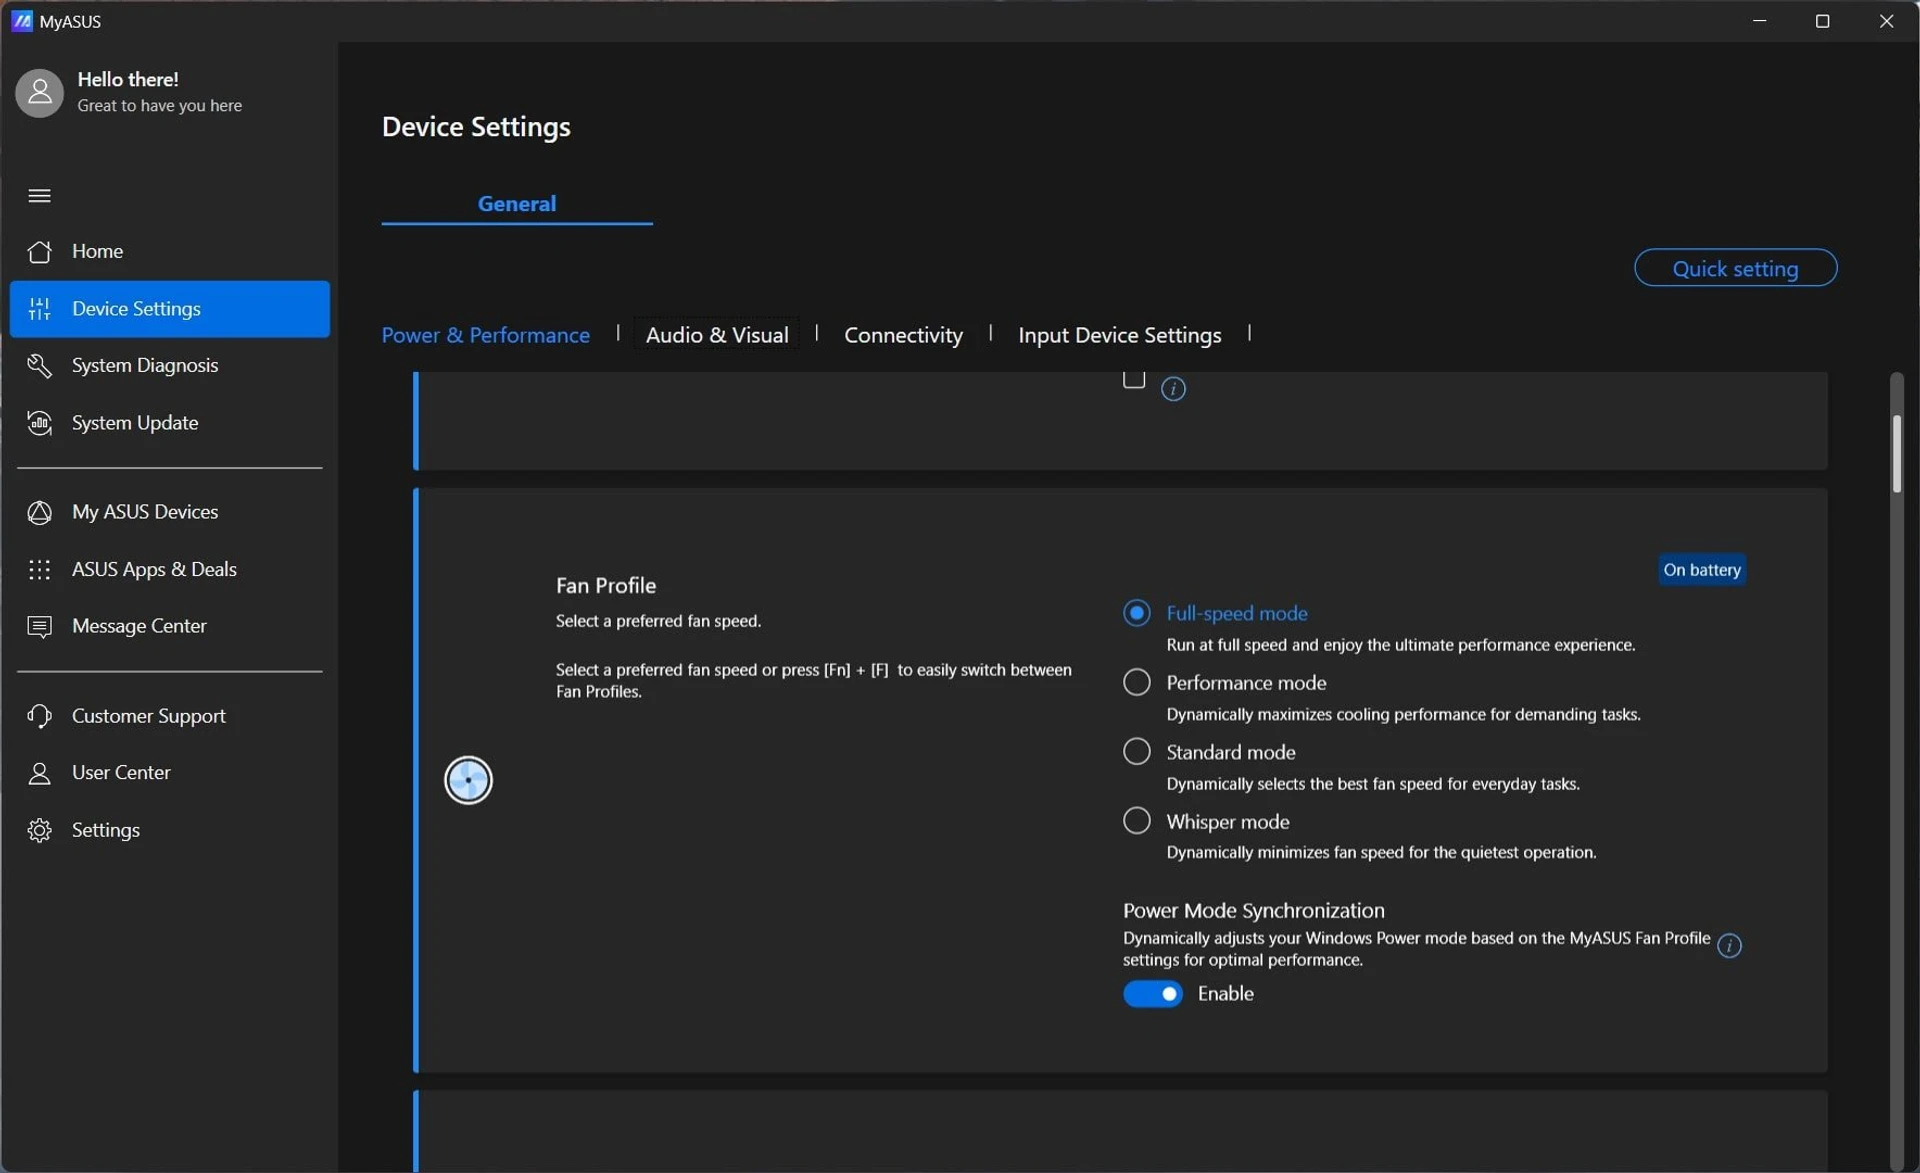Click the Home house icon
This screenshot has width=1920, height=1173.
(x=40, y=252)
